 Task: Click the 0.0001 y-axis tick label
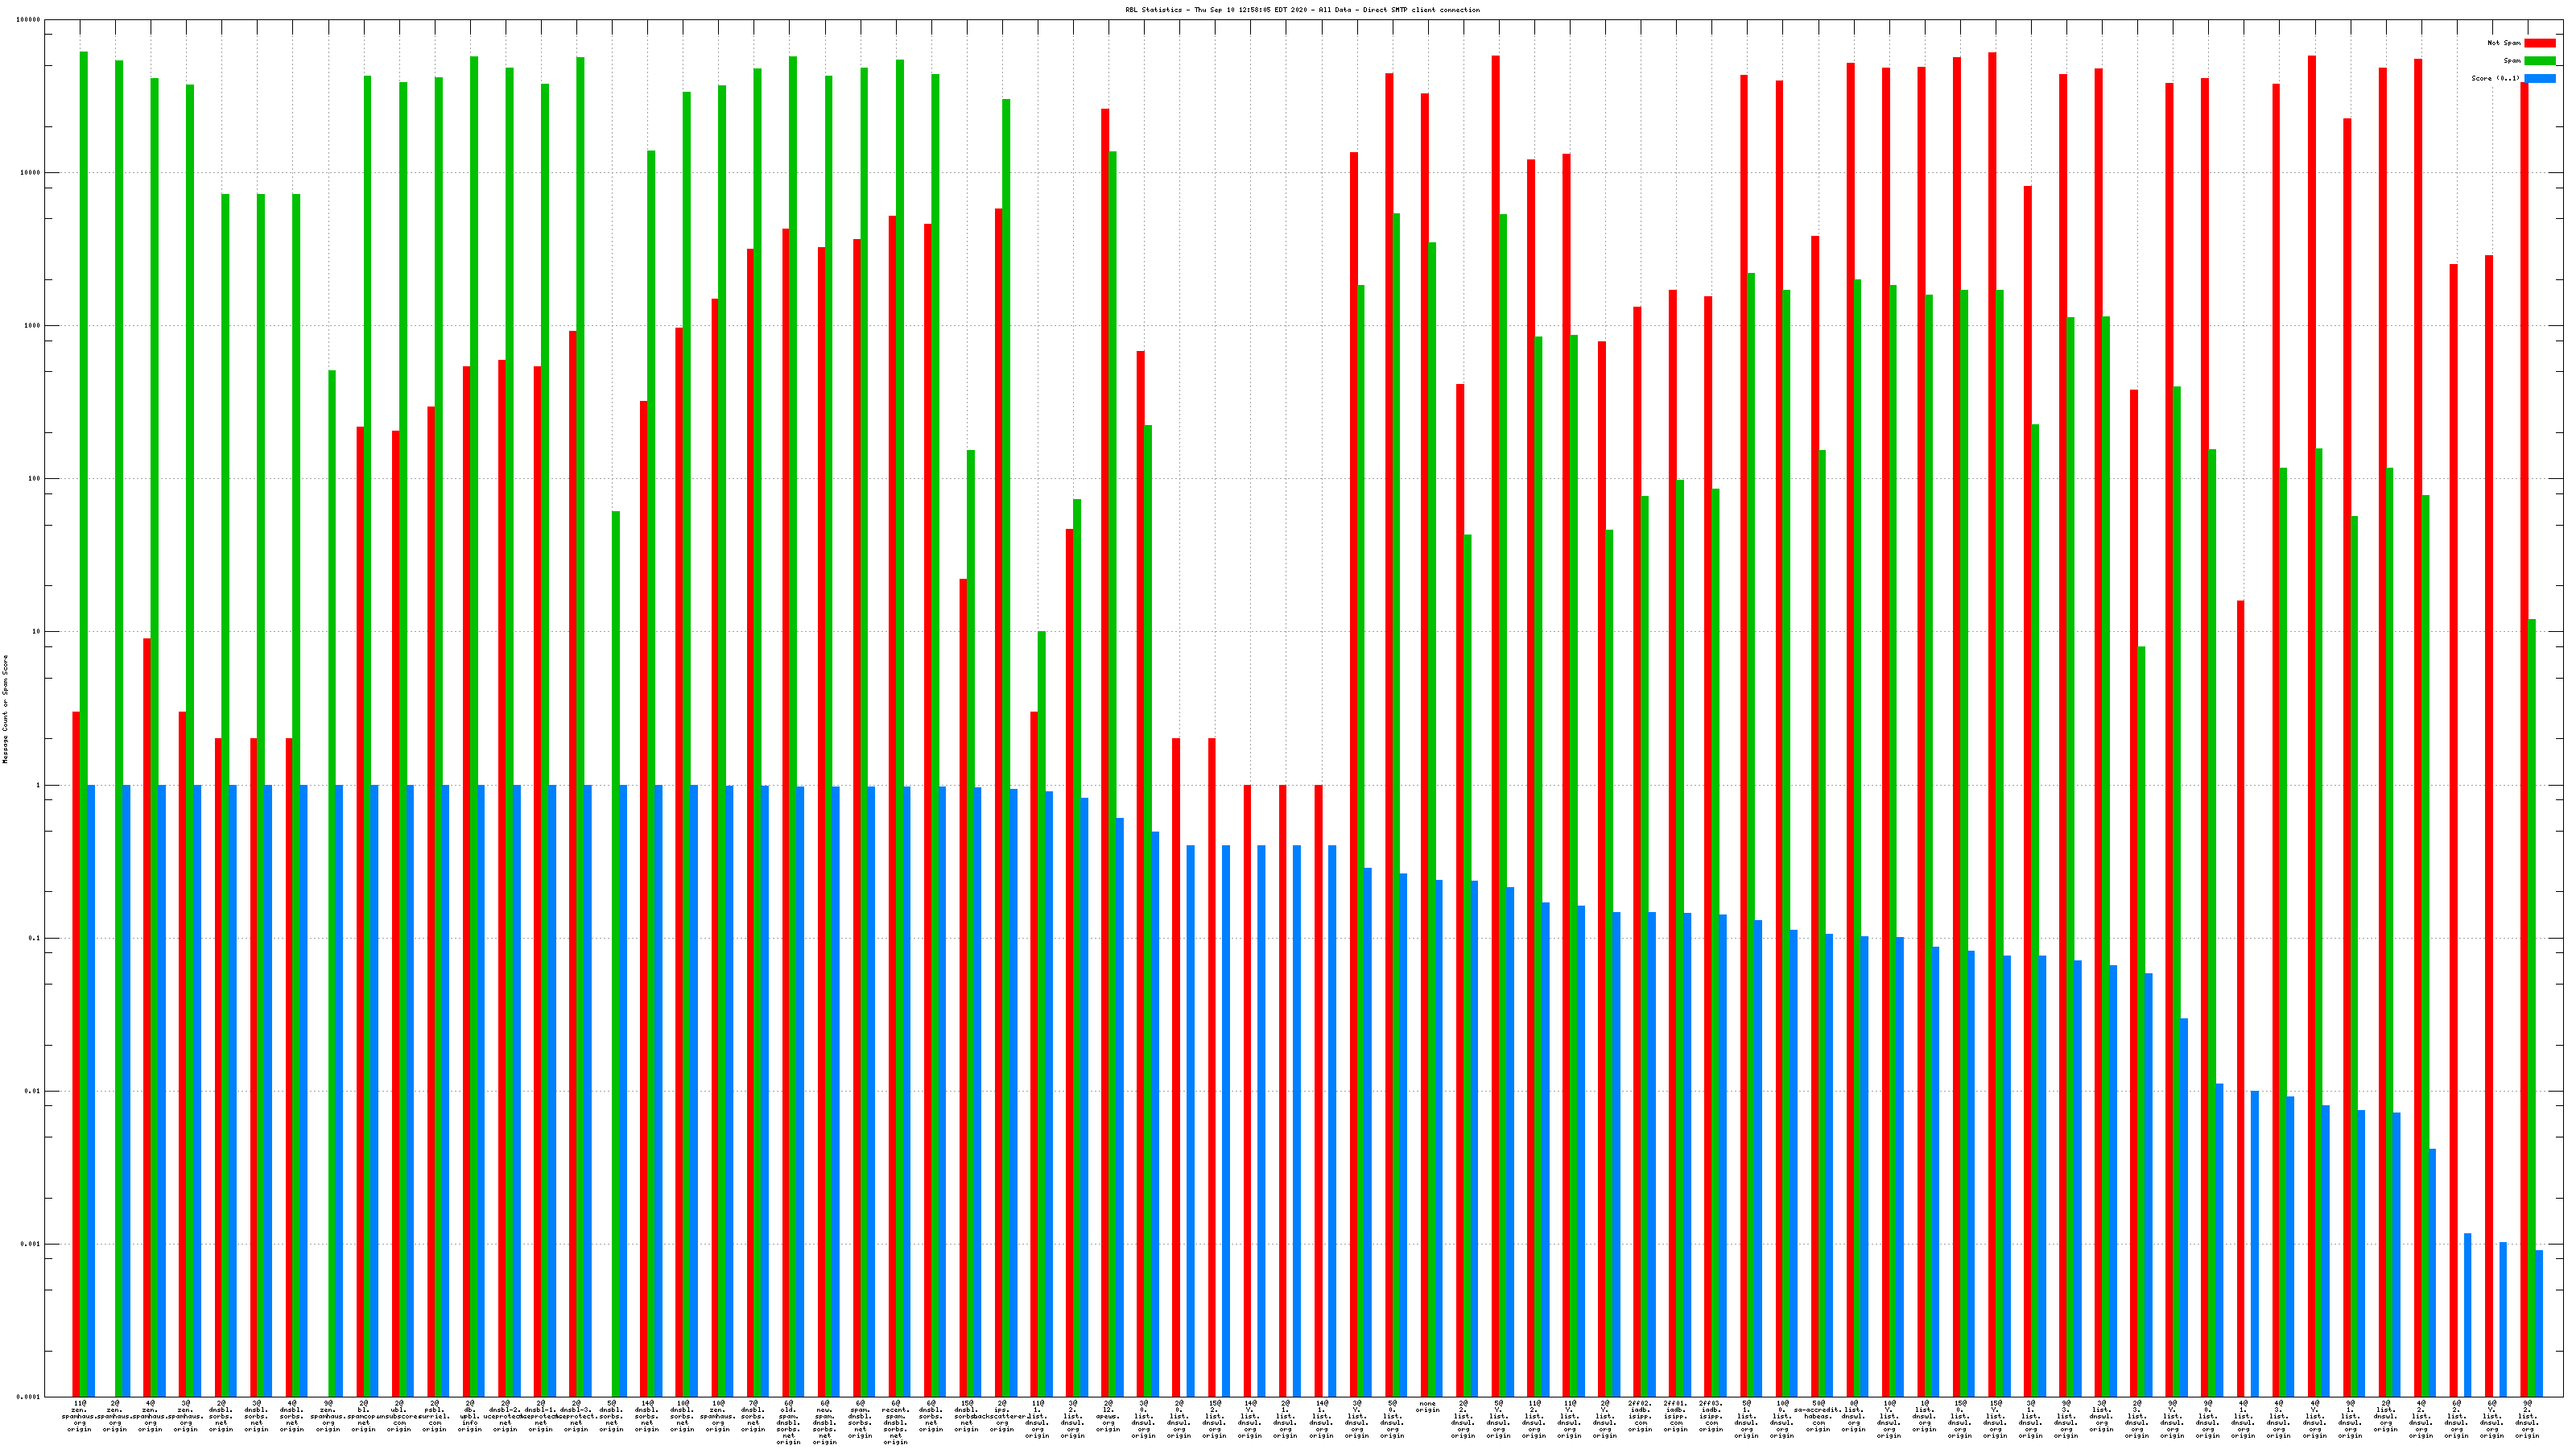(30, 1397)
